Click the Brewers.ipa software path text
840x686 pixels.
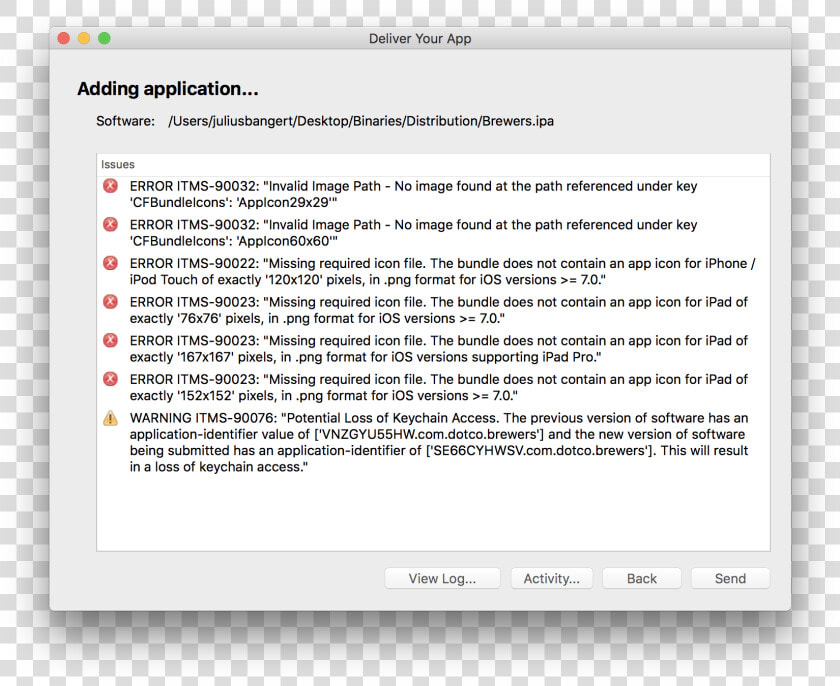click(361, 121)
